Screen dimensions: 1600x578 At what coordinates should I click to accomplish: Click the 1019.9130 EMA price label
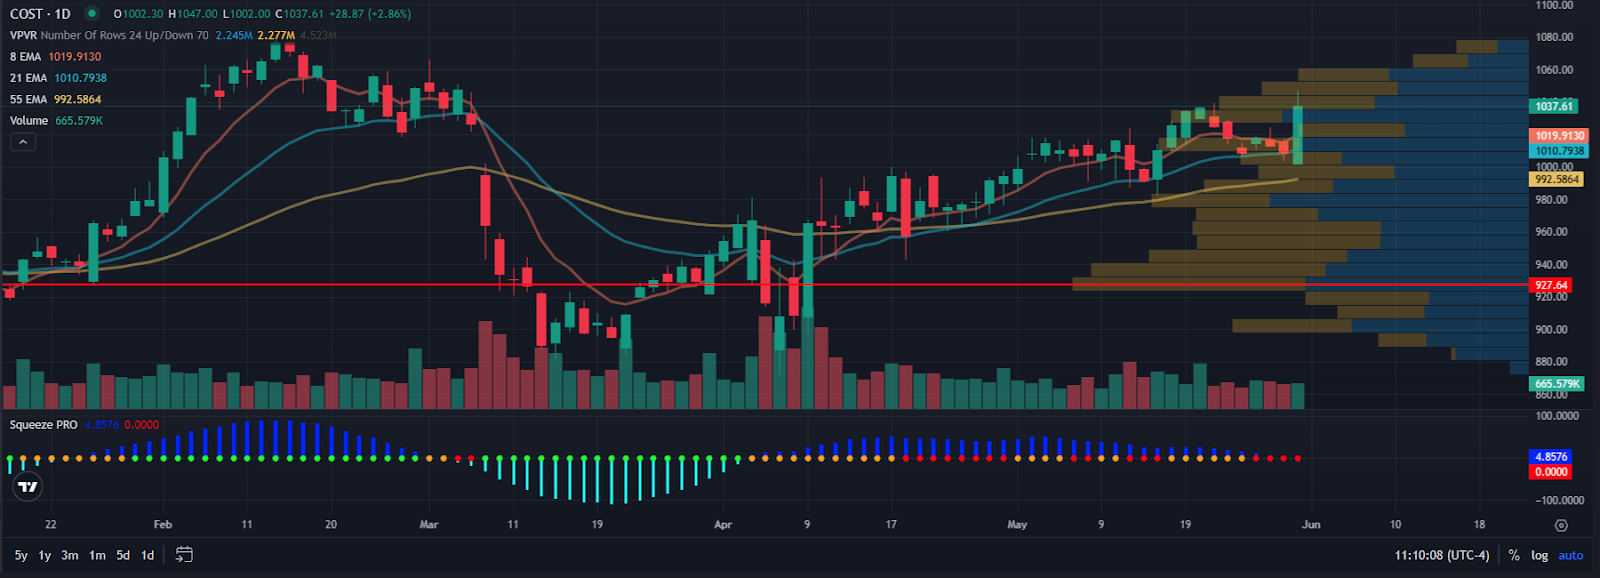(1559, 135)
